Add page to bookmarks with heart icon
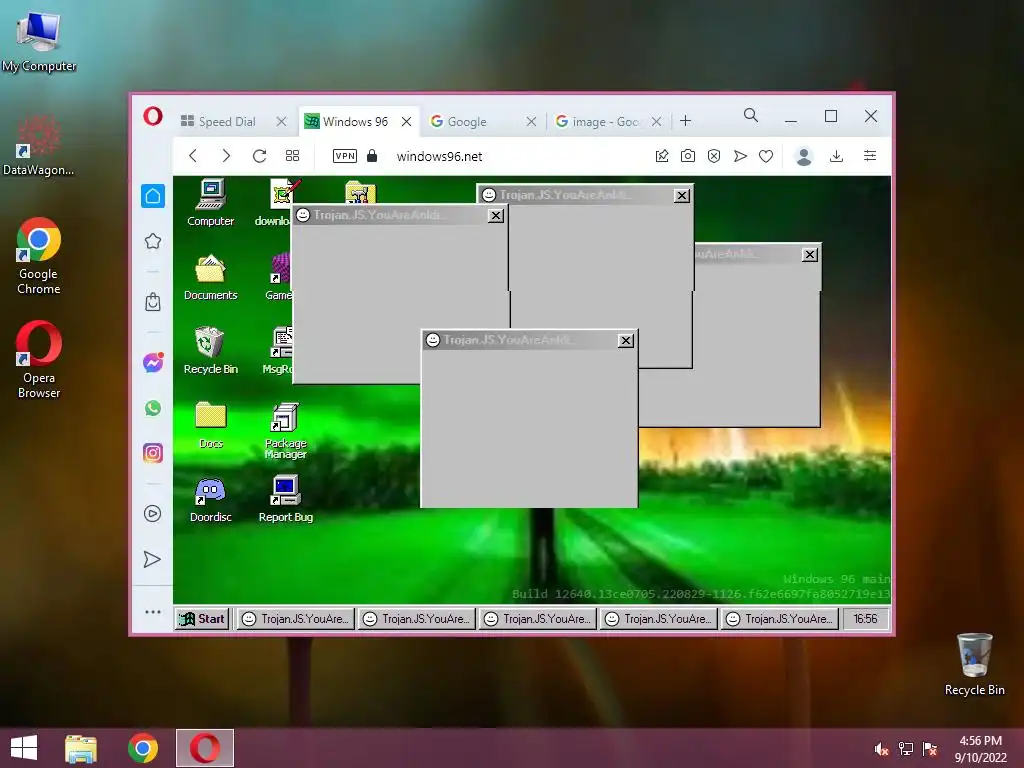This screenshot has width=1024, height=768. [x=766, y=155]
